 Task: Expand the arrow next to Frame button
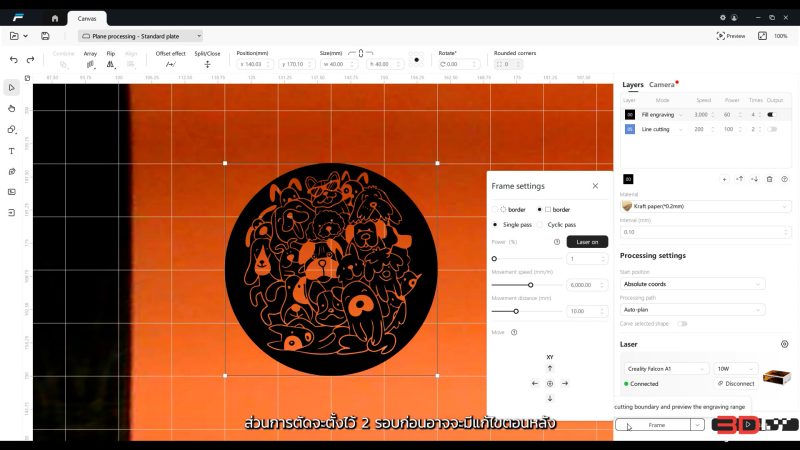coord(697,424)
